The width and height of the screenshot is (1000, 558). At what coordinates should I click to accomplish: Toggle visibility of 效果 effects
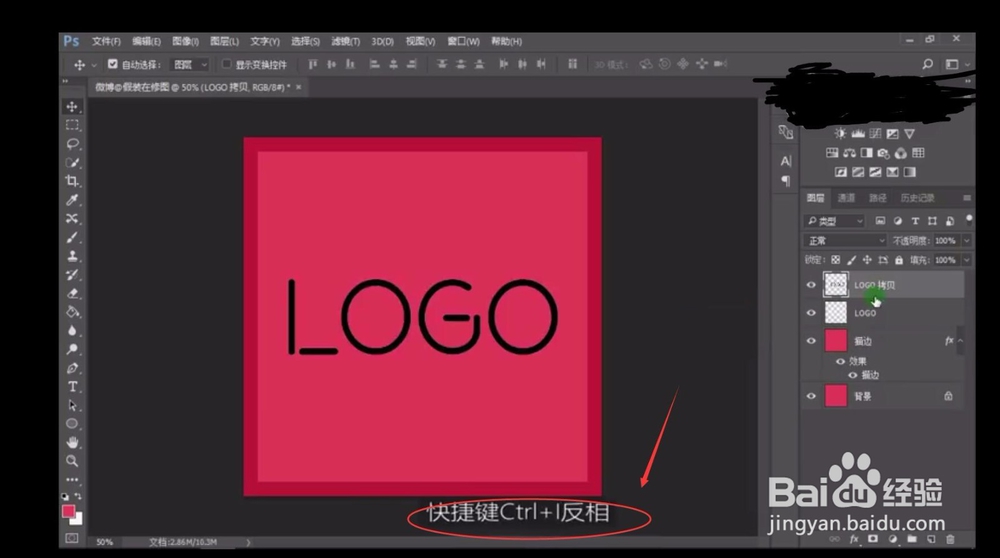pyautogui.click(x=841, y=362)
